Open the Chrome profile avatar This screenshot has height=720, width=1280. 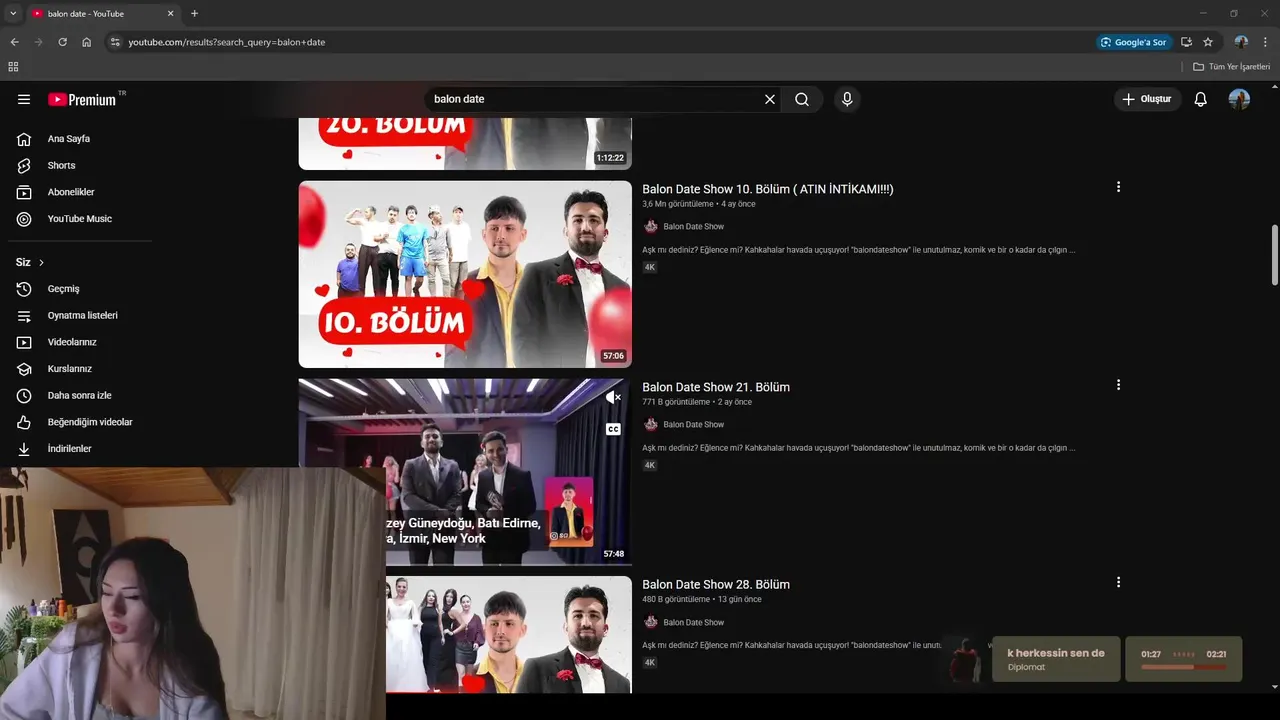click(1241, 42)
